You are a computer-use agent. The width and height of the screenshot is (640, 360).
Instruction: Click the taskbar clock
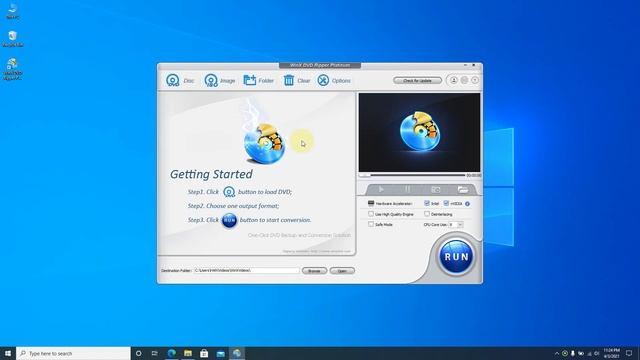(x=611, y=353)
